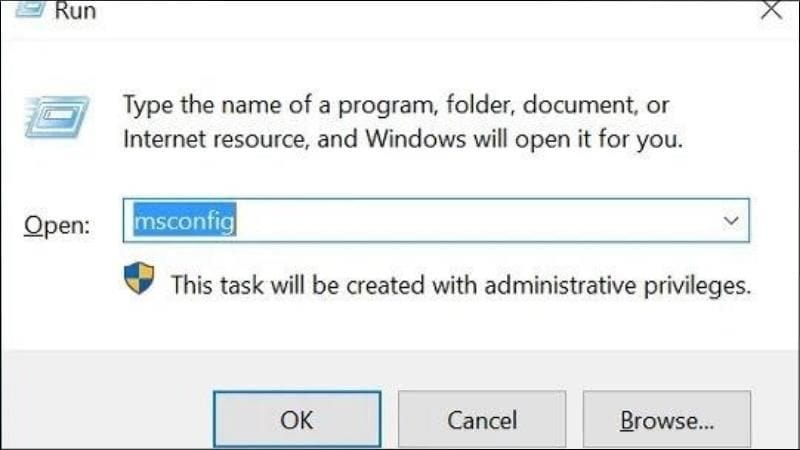Click the administrative shield icon
Viewport: 800px width, 450px height.
coord(139,279)
